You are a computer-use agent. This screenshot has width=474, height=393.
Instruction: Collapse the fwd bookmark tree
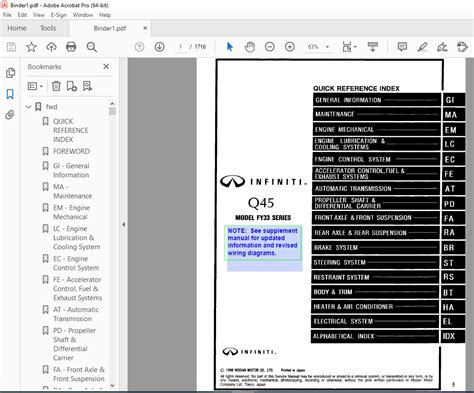pos(29,107)
